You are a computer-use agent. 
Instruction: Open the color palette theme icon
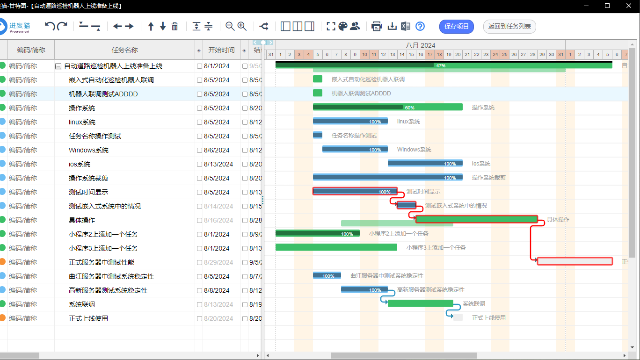pyautogui.click(x=343, y=26)
